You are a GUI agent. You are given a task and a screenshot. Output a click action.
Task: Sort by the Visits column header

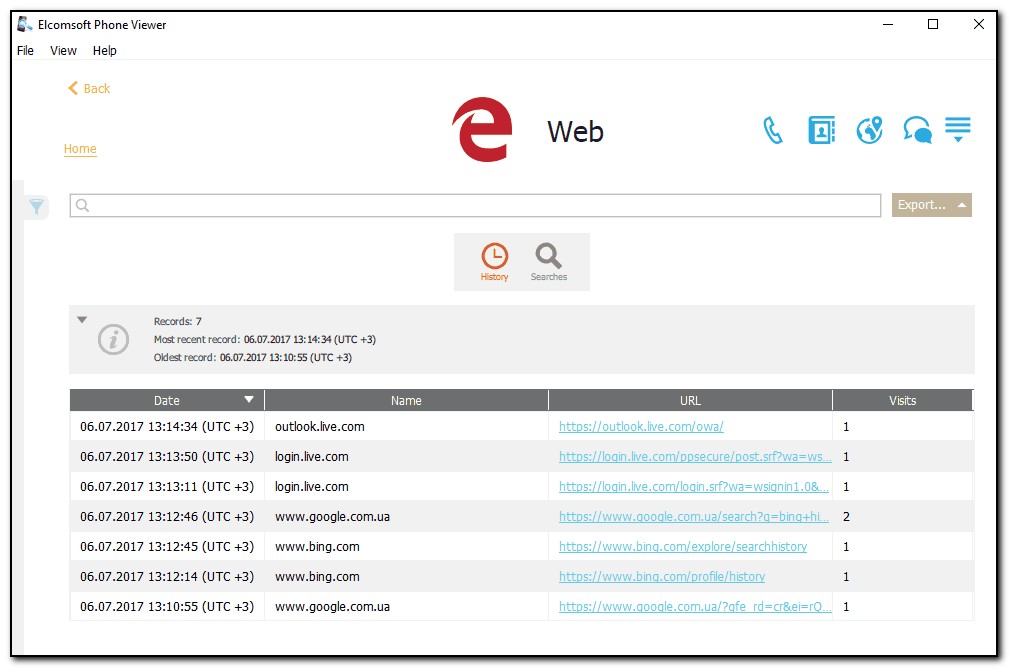coord(902,400)
